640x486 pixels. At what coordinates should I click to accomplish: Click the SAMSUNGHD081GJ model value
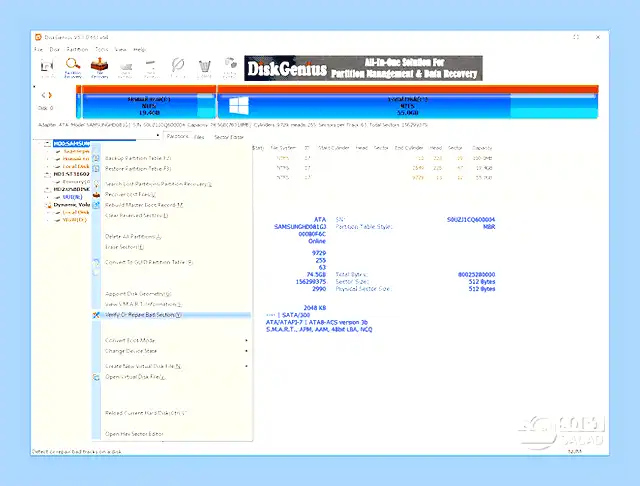coord(300,227)
